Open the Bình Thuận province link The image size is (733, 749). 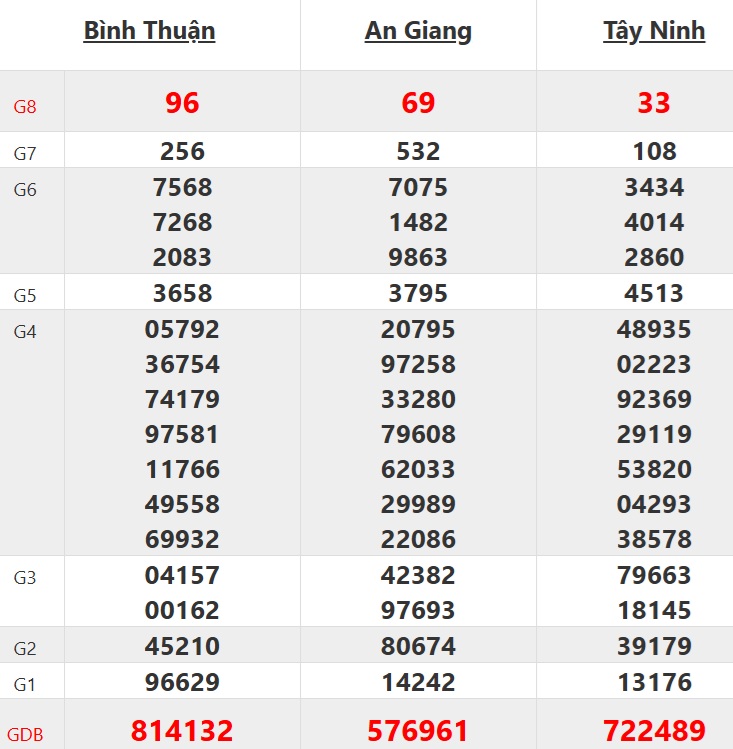pyautogui.click(x=149, y=31)
